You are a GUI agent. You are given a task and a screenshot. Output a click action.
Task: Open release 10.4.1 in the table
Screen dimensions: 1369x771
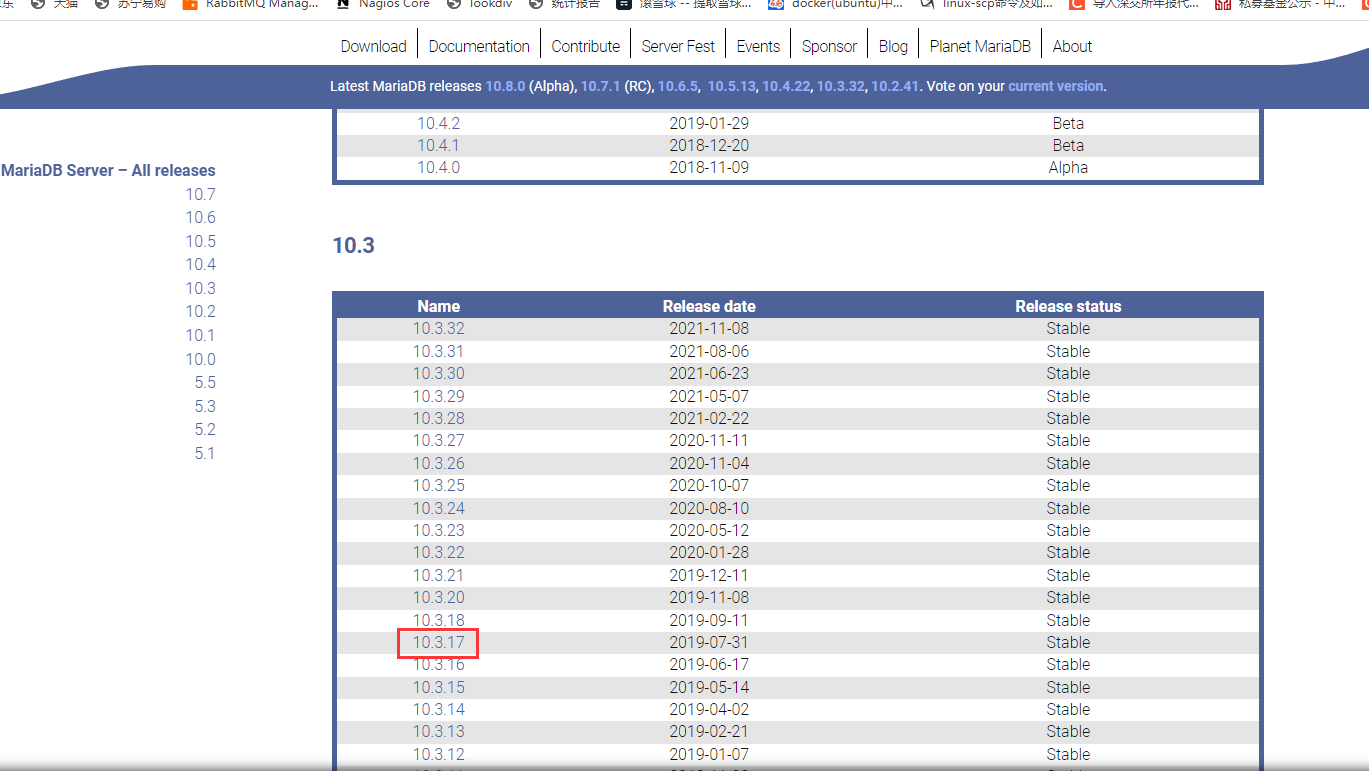[438, 145]
